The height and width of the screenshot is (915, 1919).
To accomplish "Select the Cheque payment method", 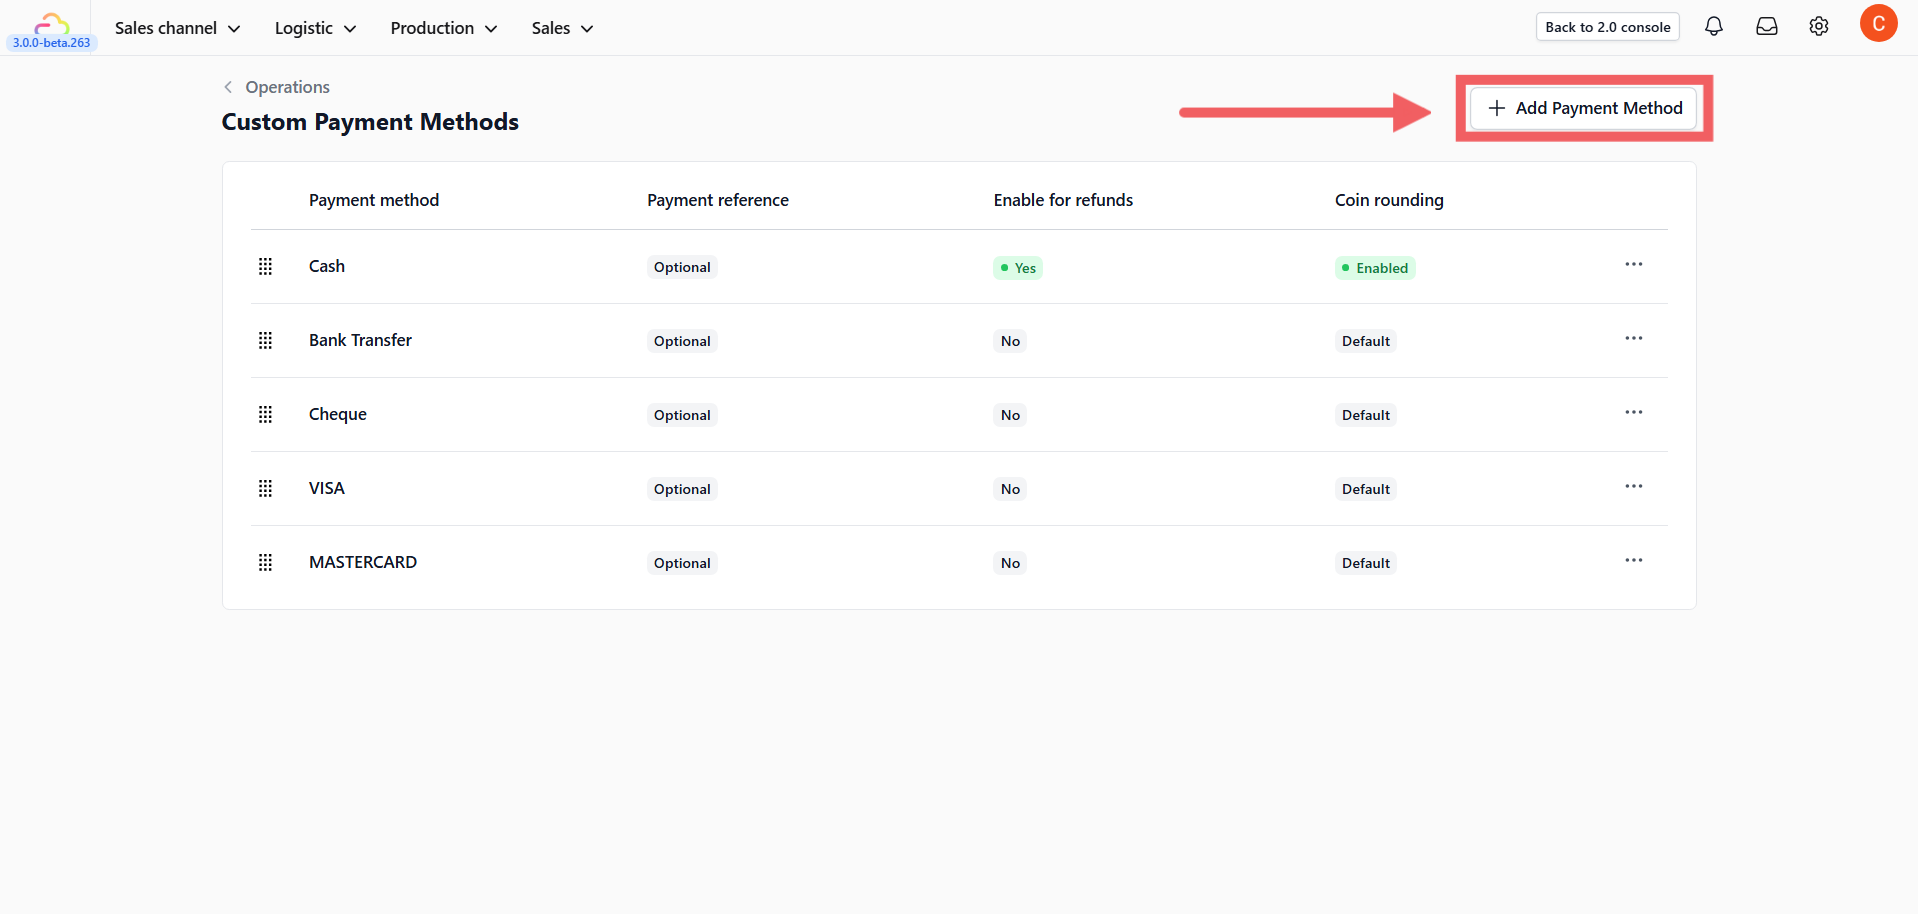I will (338, 414).
